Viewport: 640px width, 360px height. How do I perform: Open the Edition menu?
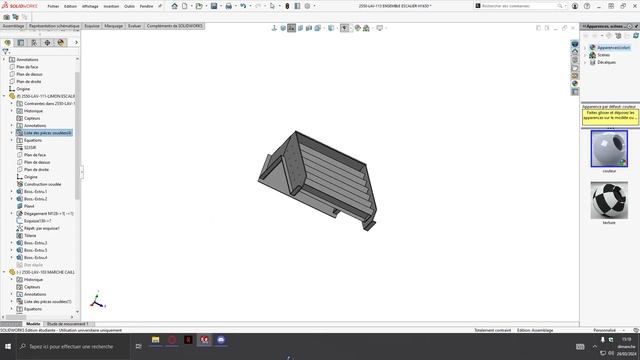70,6
